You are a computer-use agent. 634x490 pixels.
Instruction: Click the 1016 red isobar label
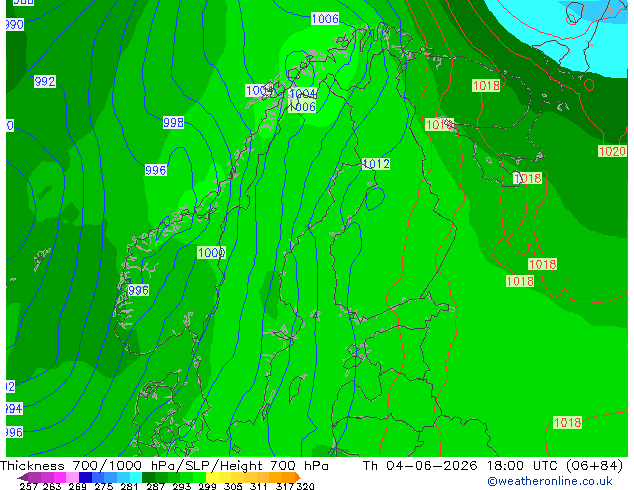coord(440,125)
